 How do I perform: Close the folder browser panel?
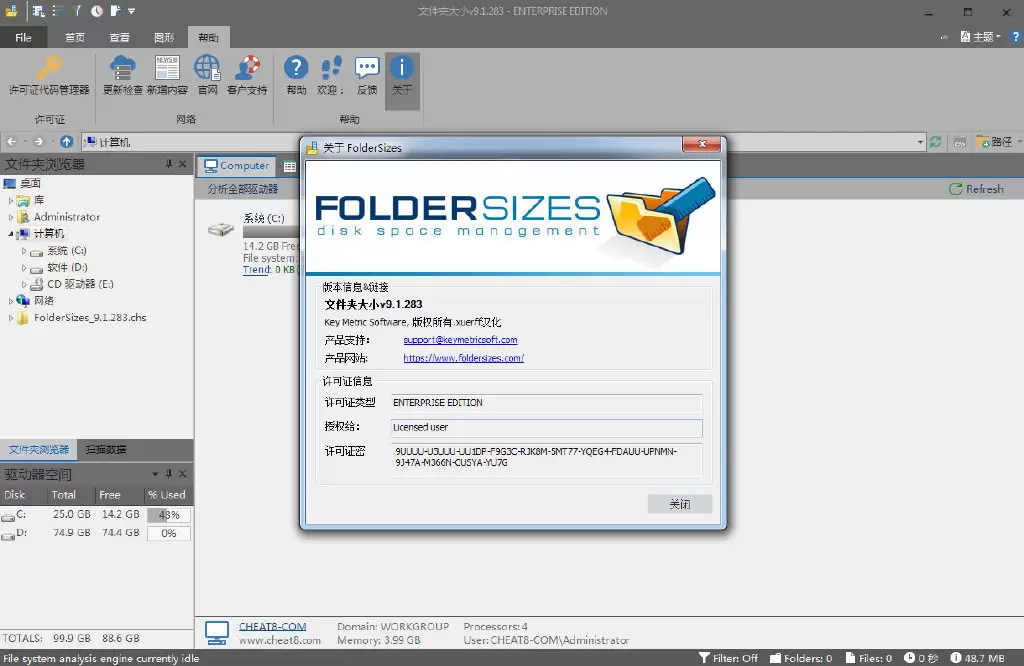coord(183,164)
